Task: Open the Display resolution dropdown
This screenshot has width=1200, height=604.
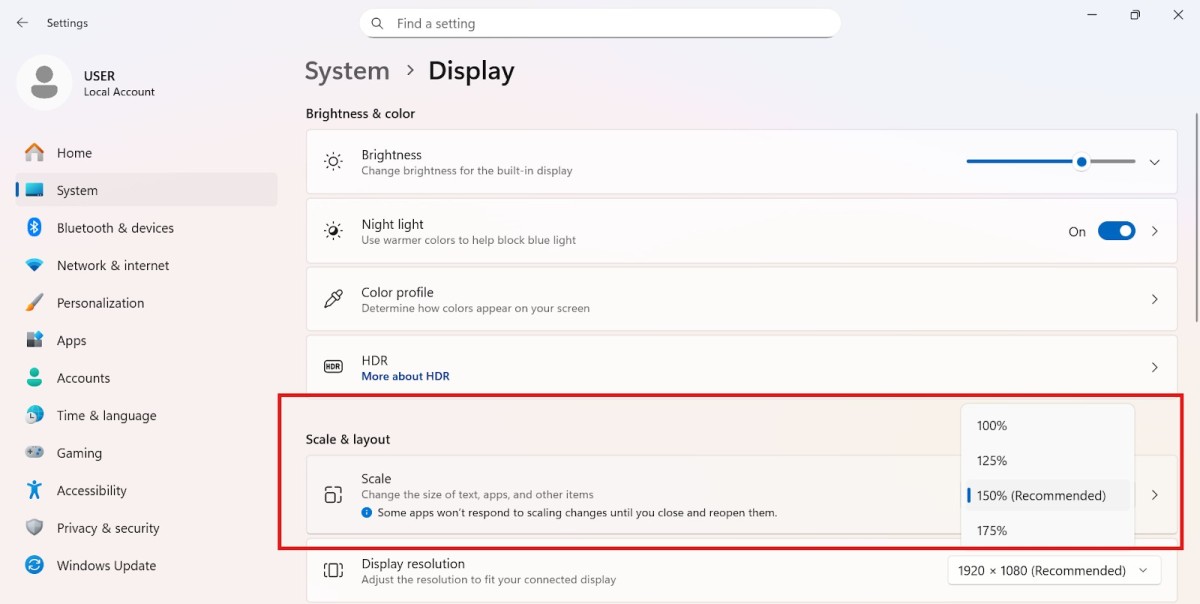Action: point(1054,570)
